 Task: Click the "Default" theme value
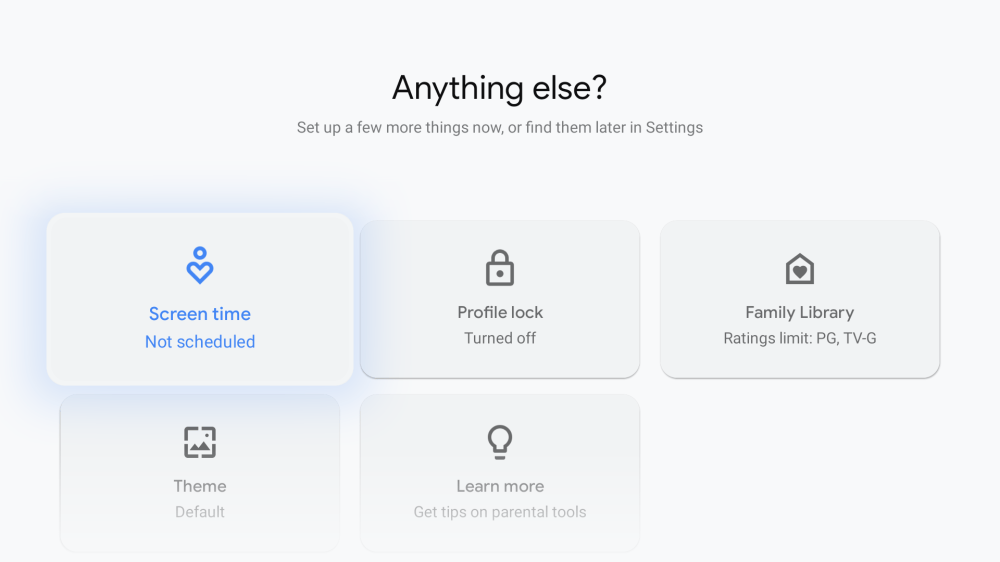coord(200,512)
